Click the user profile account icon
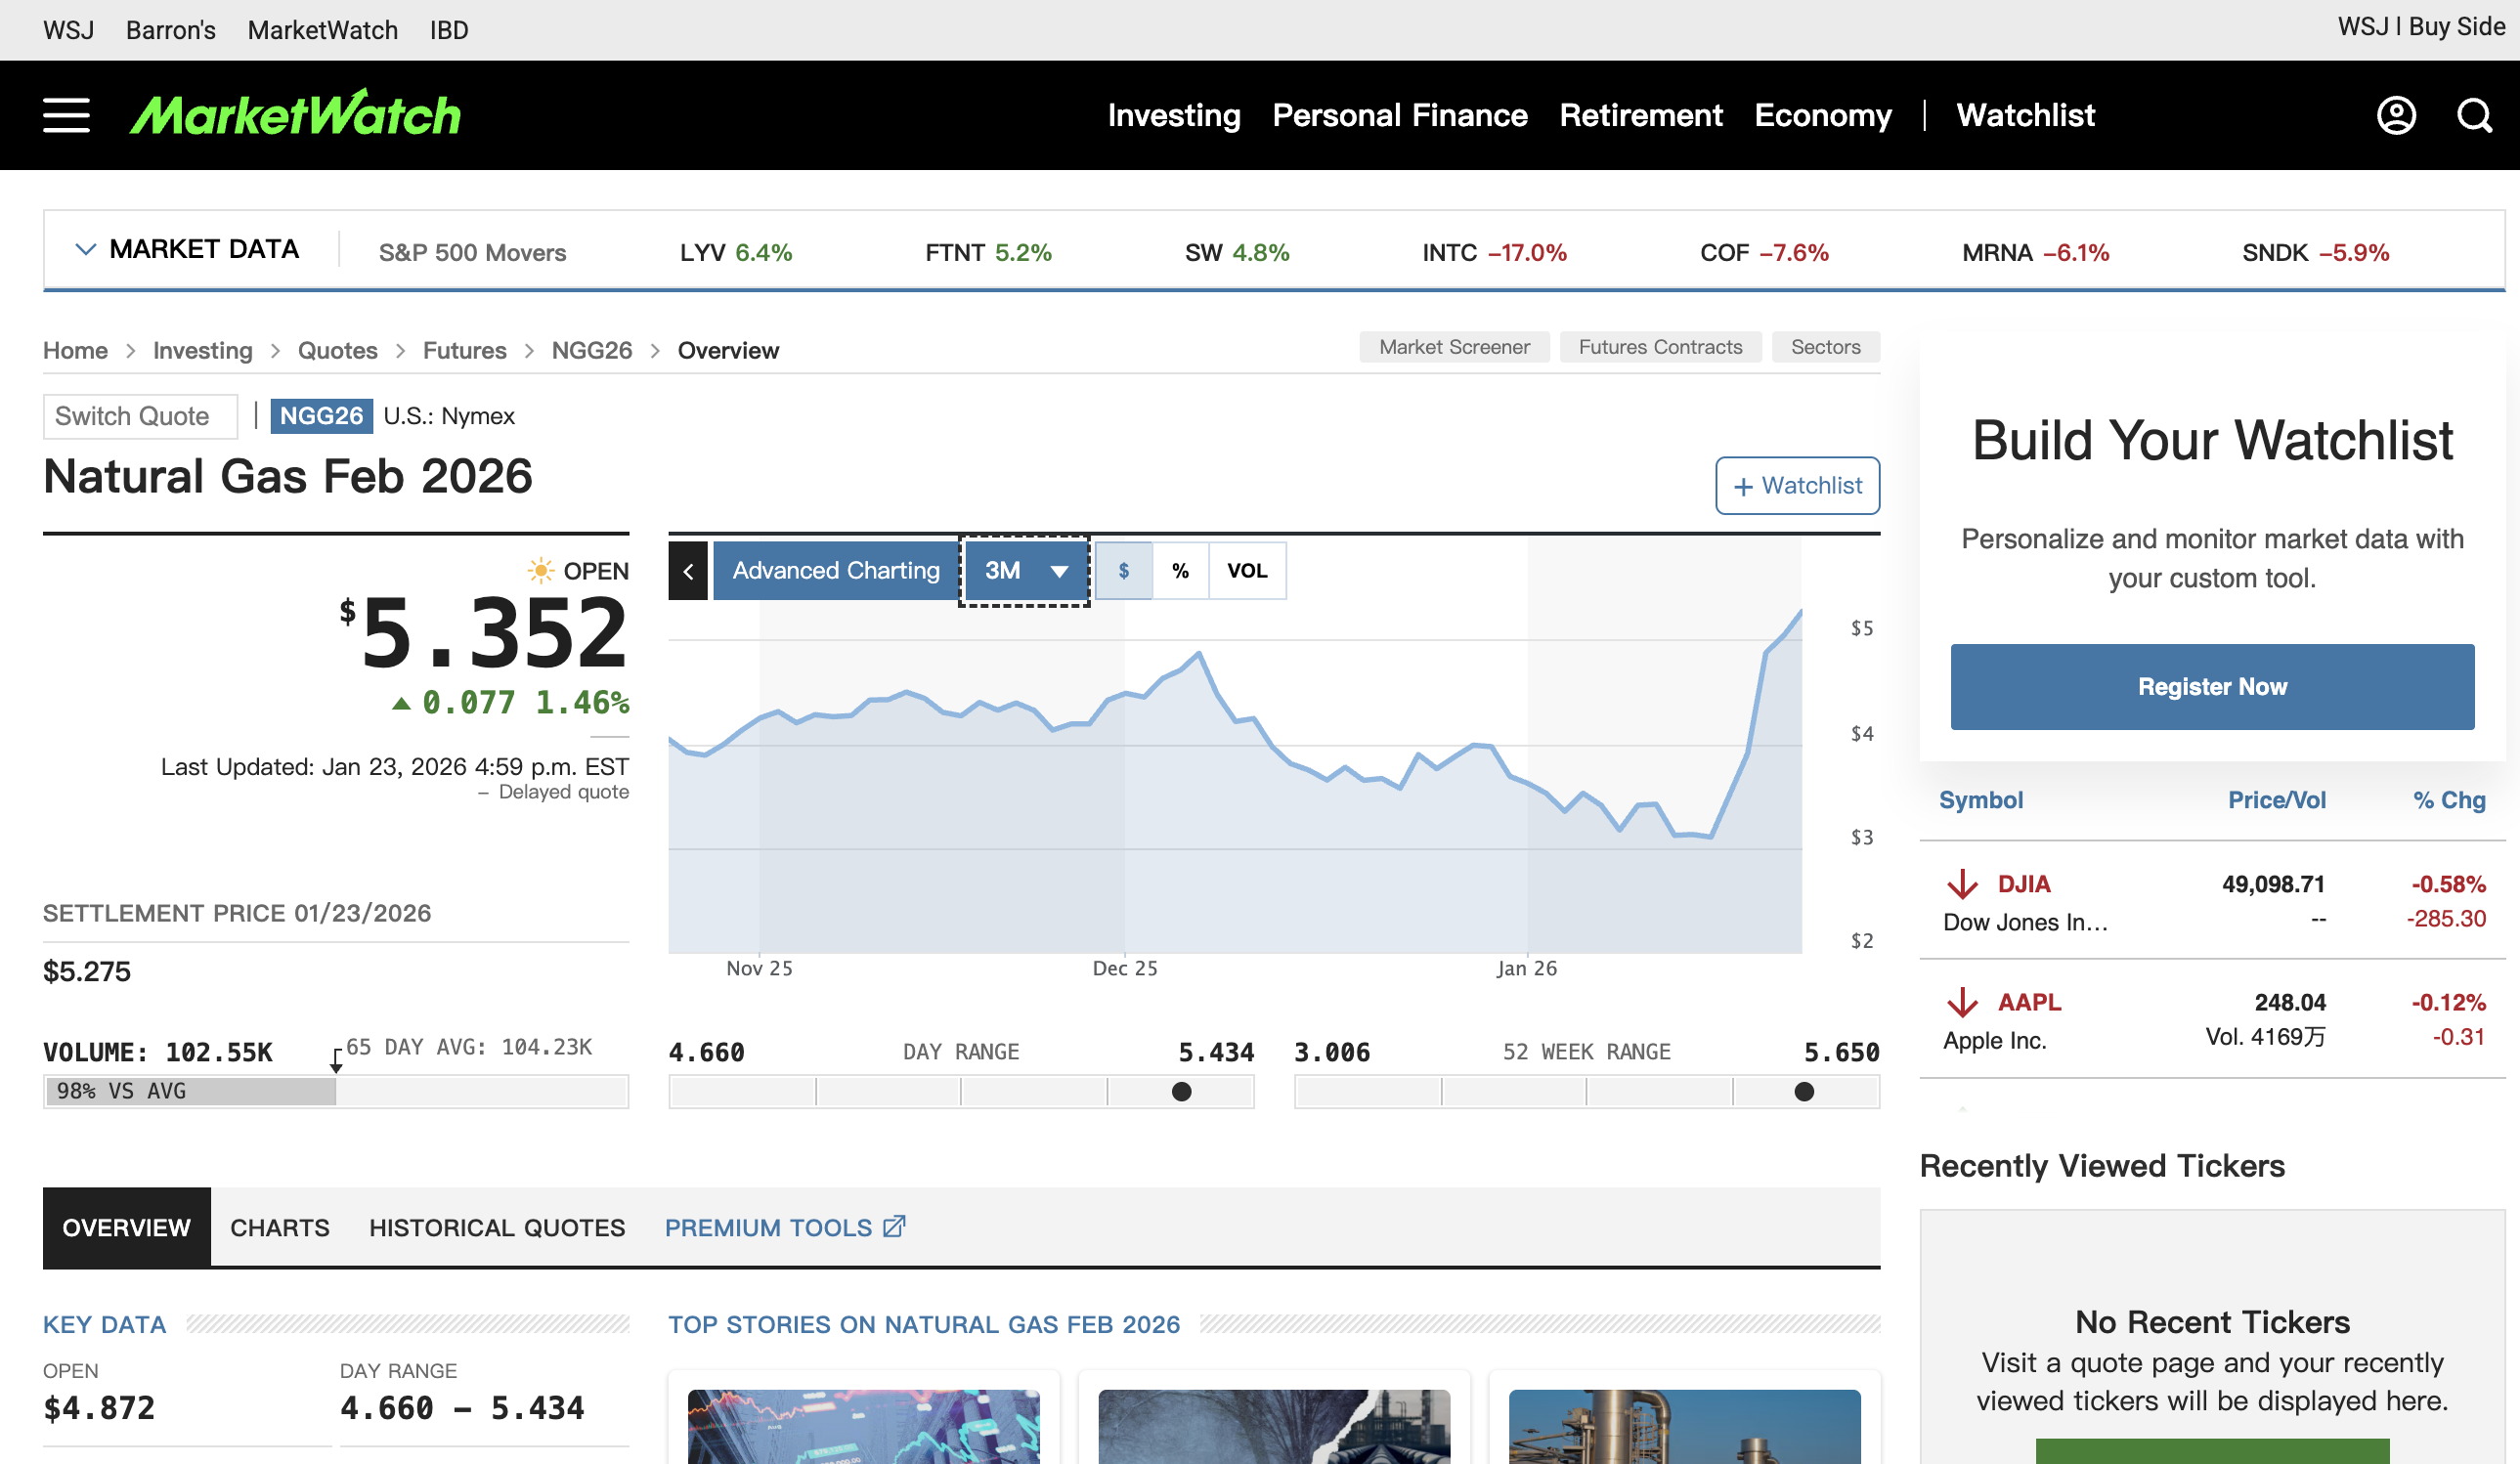 2395,115
